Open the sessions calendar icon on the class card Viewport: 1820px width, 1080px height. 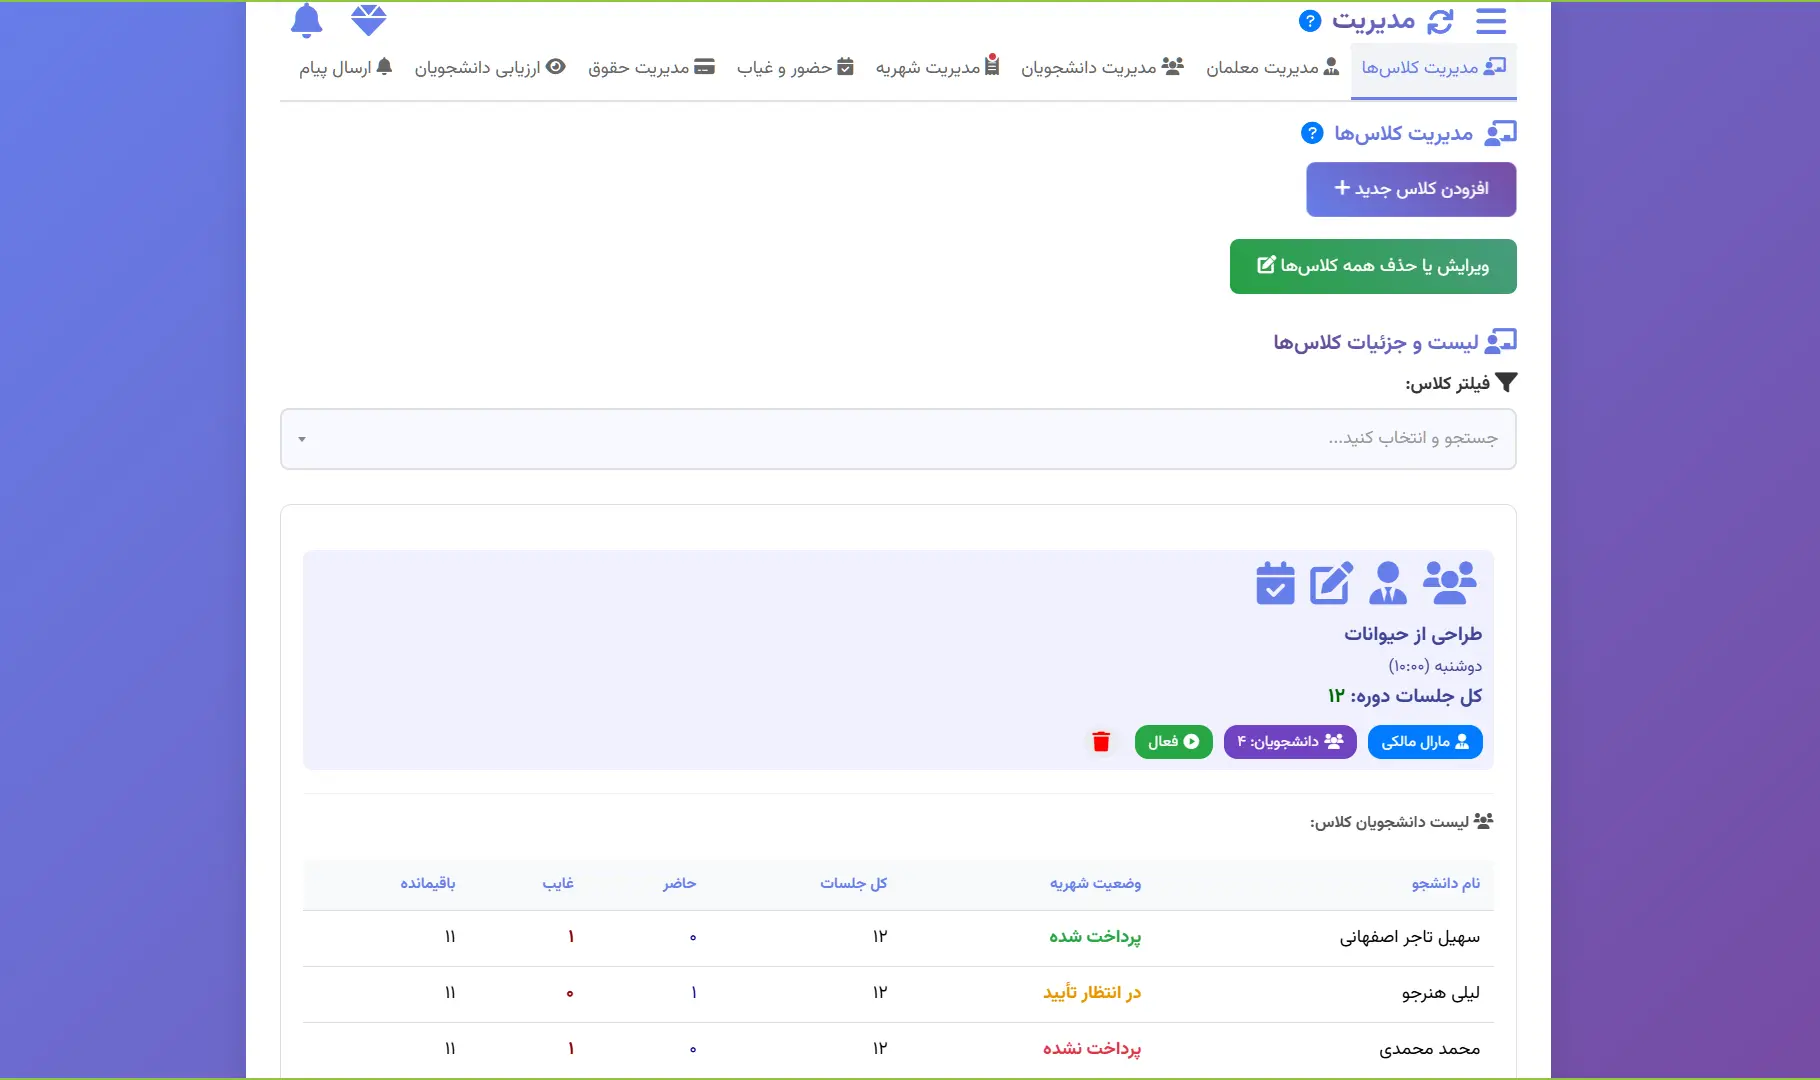click(x=1274, y=583)
